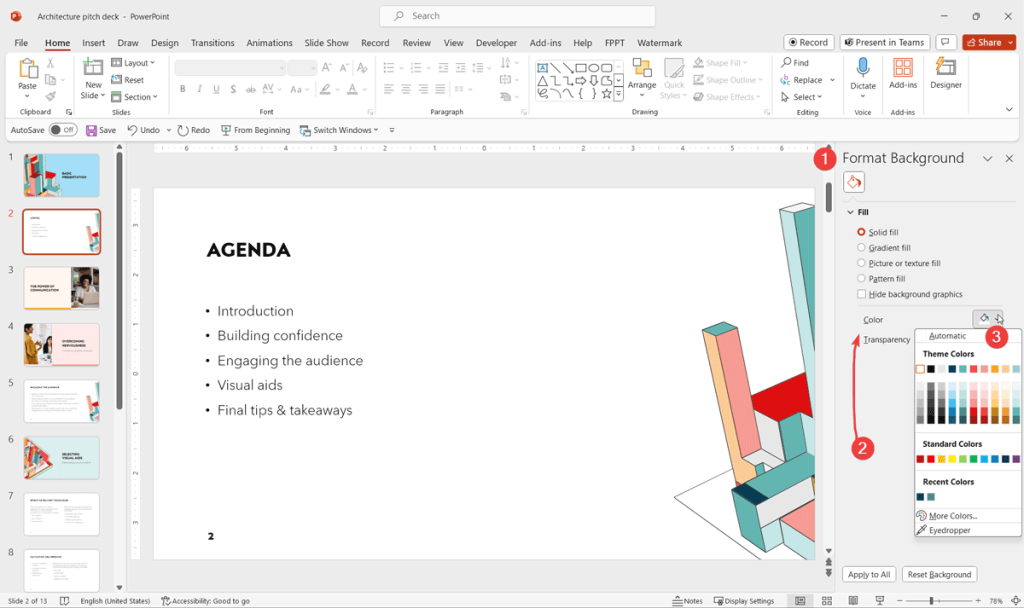Start Reading View from status bar
The height and width of the screenshot is (608, 1024).
pos(853,600)
